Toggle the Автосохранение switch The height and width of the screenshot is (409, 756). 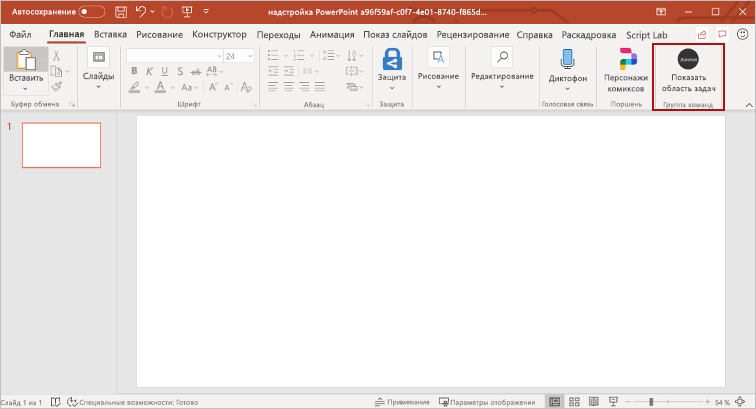pos(92,12)
